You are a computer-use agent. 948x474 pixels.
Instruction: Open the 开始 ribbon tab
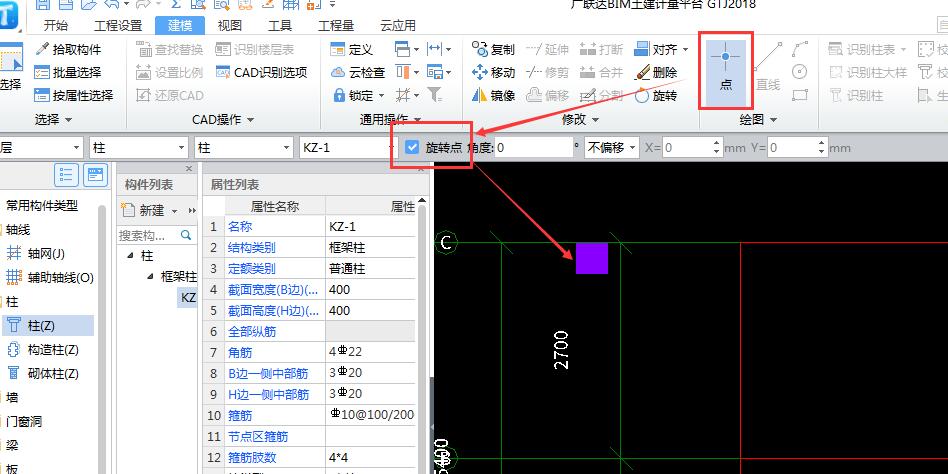coord(56,25)
